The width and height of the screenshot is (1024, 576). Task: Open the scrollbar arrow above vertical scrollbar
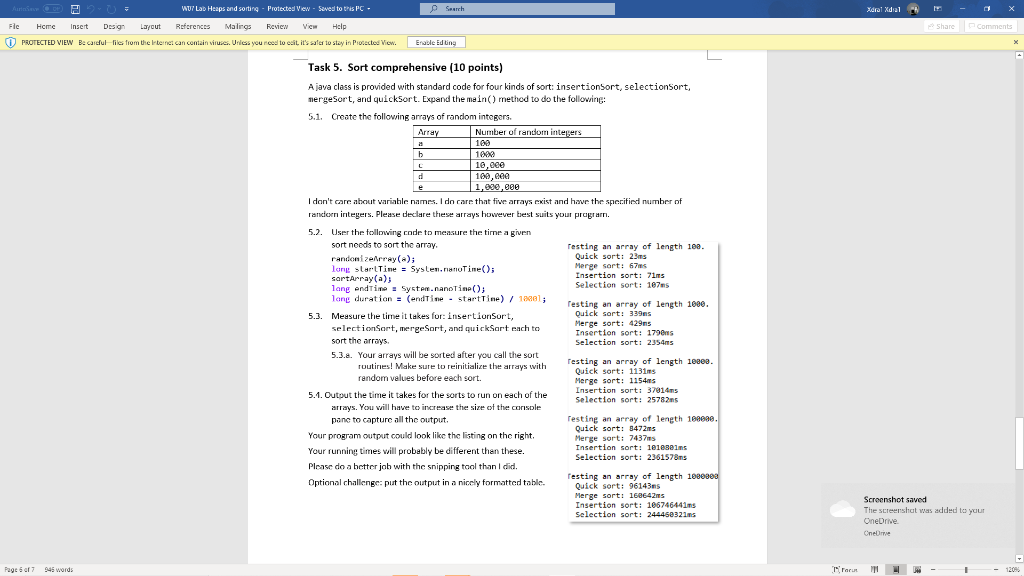click(x=1018, y=57)
